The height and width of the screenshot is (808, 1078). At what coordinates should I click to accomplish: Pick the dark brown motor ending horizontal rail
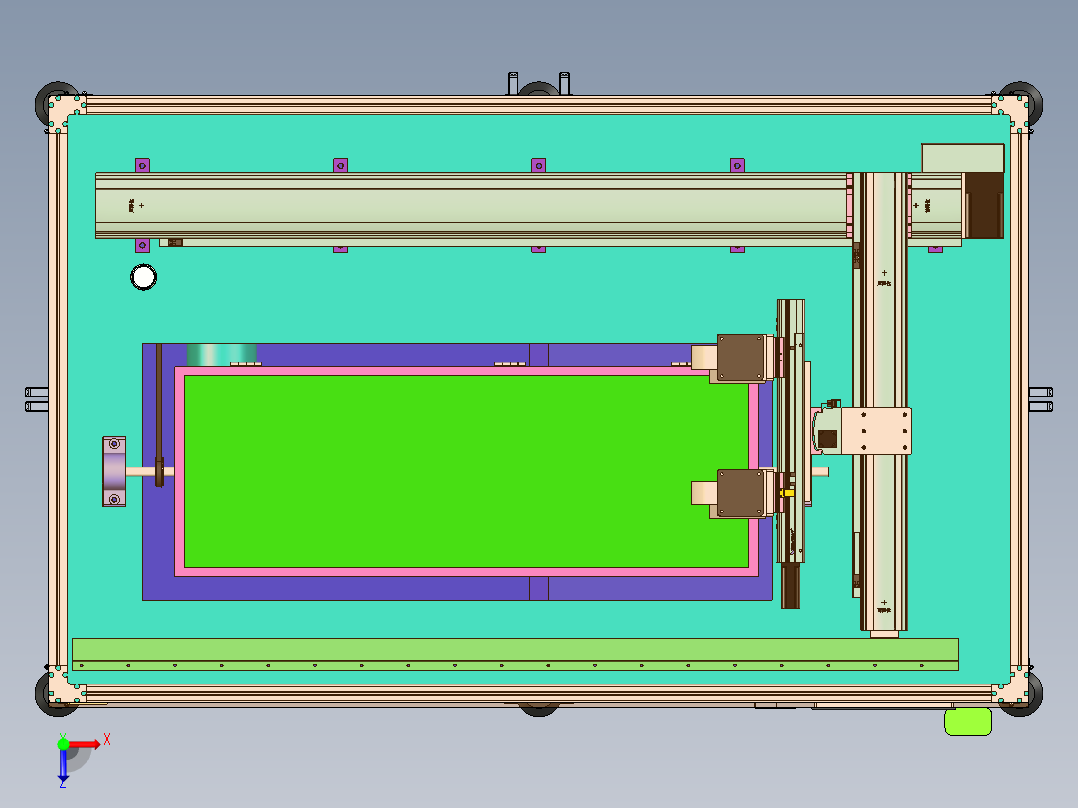coord(984,206)
